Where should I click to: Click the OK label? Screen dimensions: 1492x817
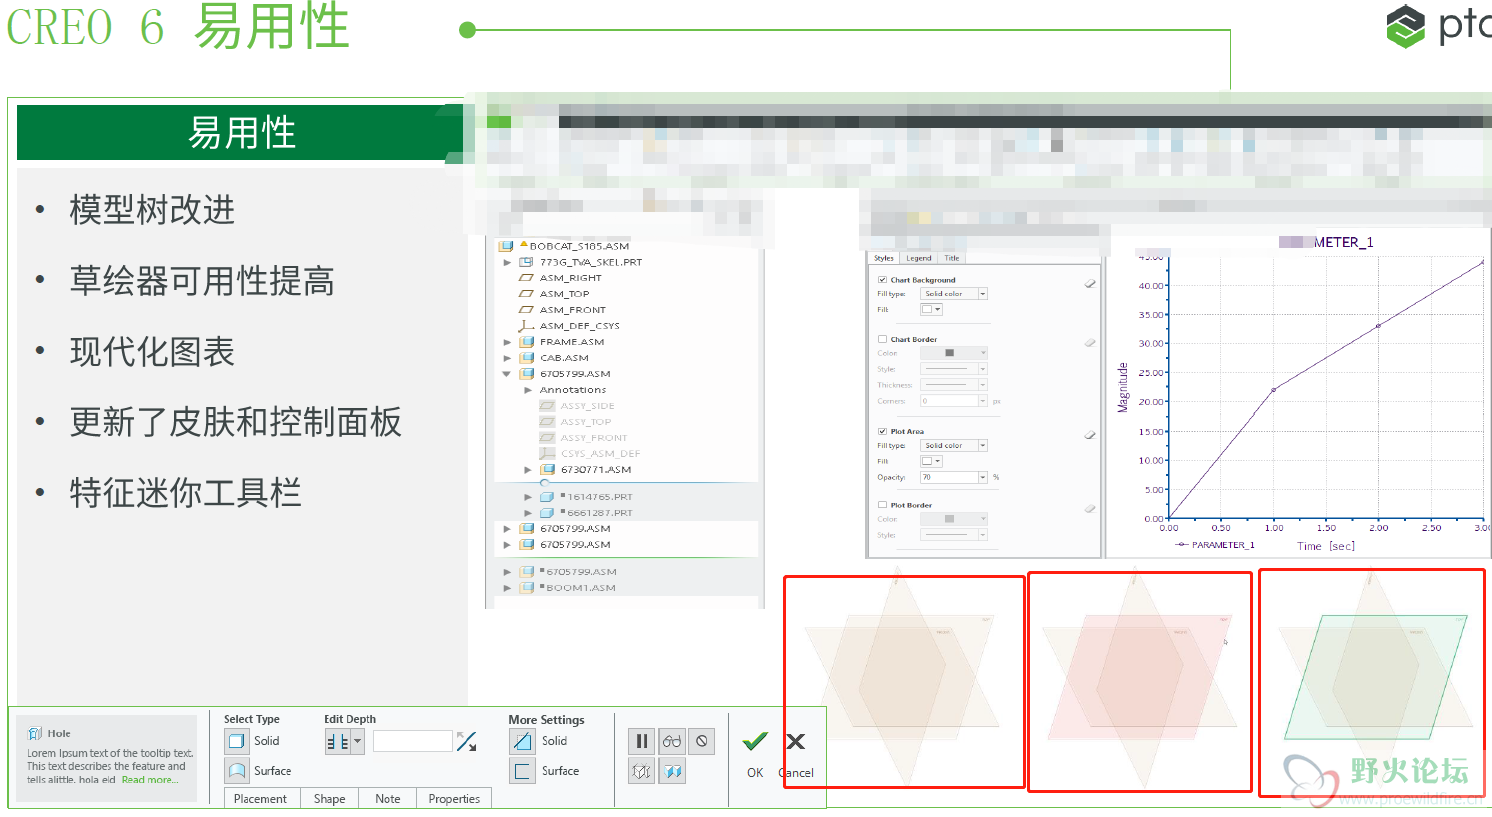click(x=755, y=773)
